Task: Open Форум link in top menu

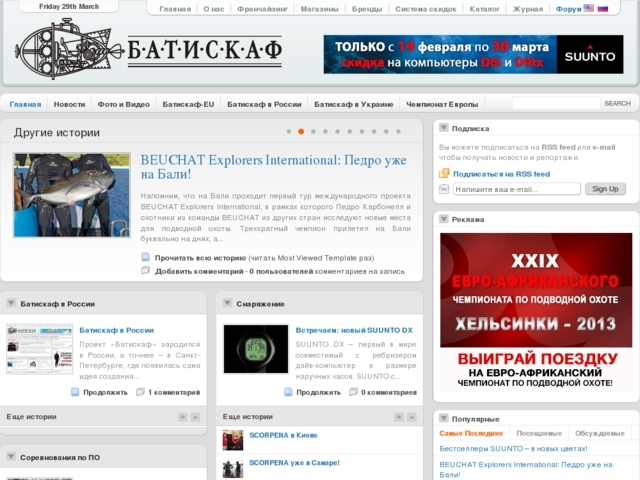Action: point(568,9)
